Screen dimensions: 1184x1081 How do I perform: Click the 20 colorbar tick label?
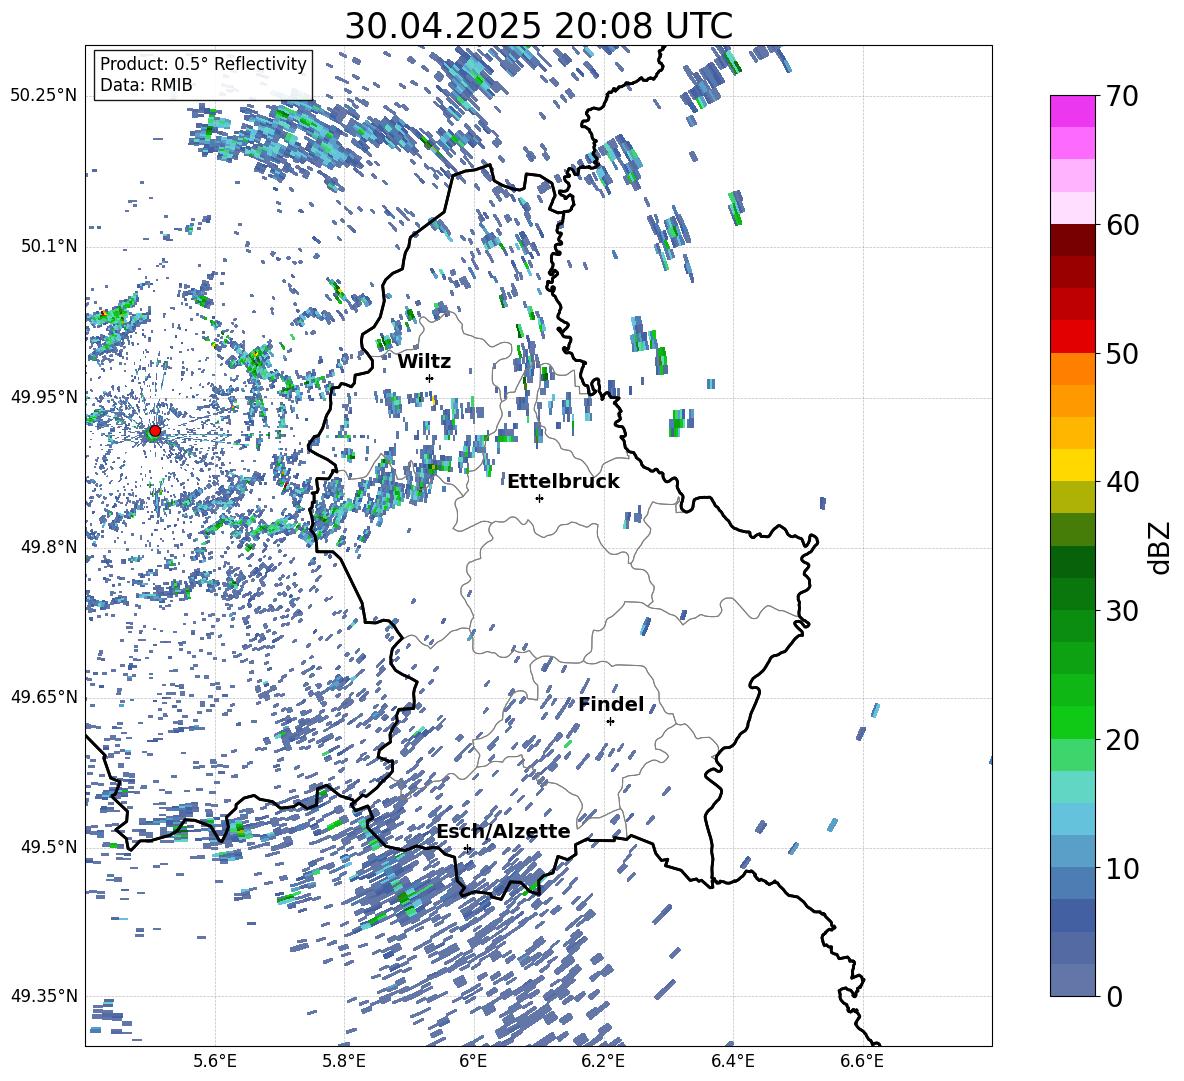[x=1122, y=740]
